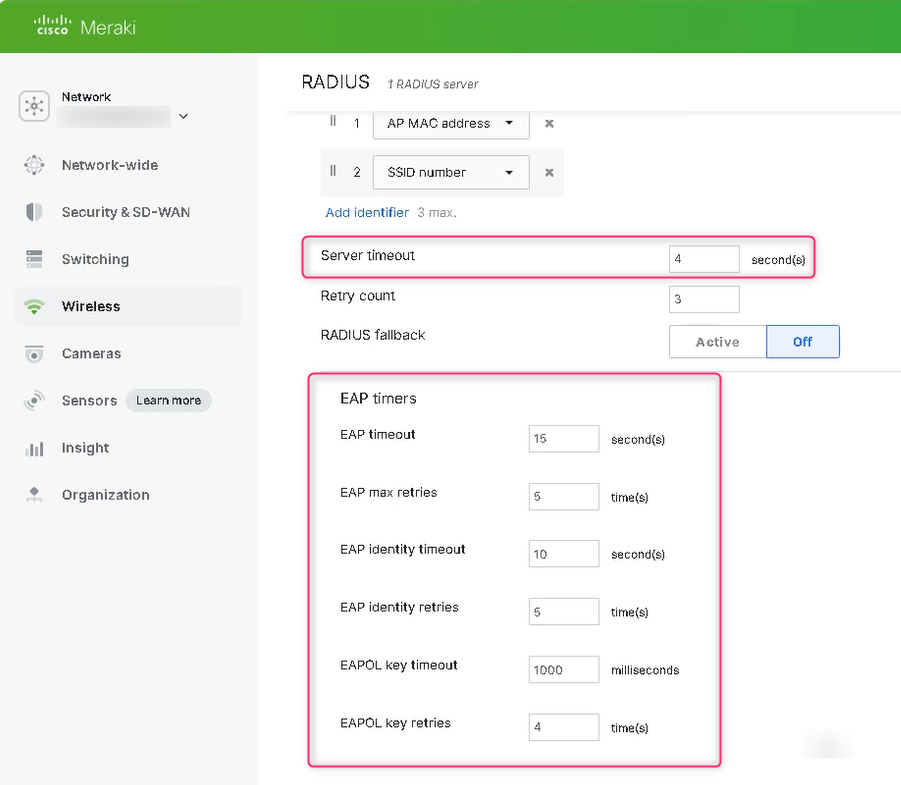Expand the Network selector dropdown
This screenshot has height=785, width=901.
(x=182, y=117)
